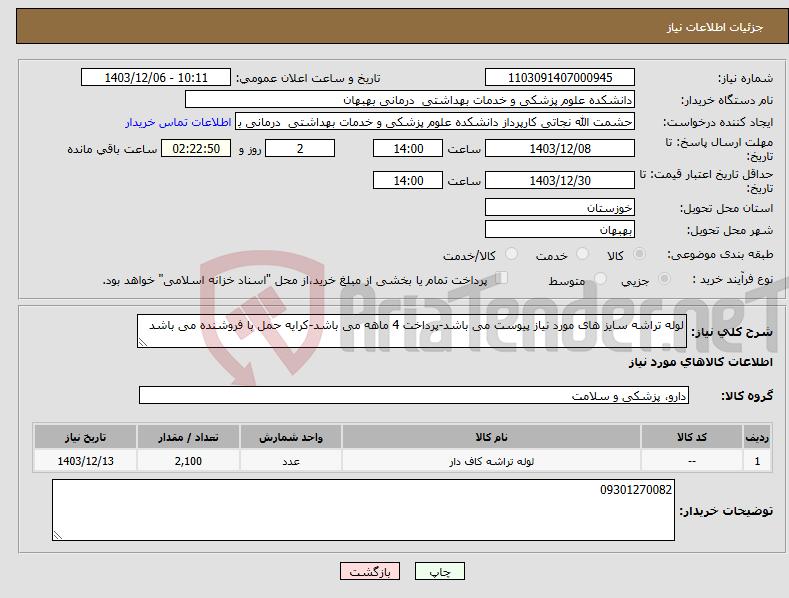Click the بازگشت (back) button
Viewport: 789px width, 598px height.
click(x=370, y=571)
